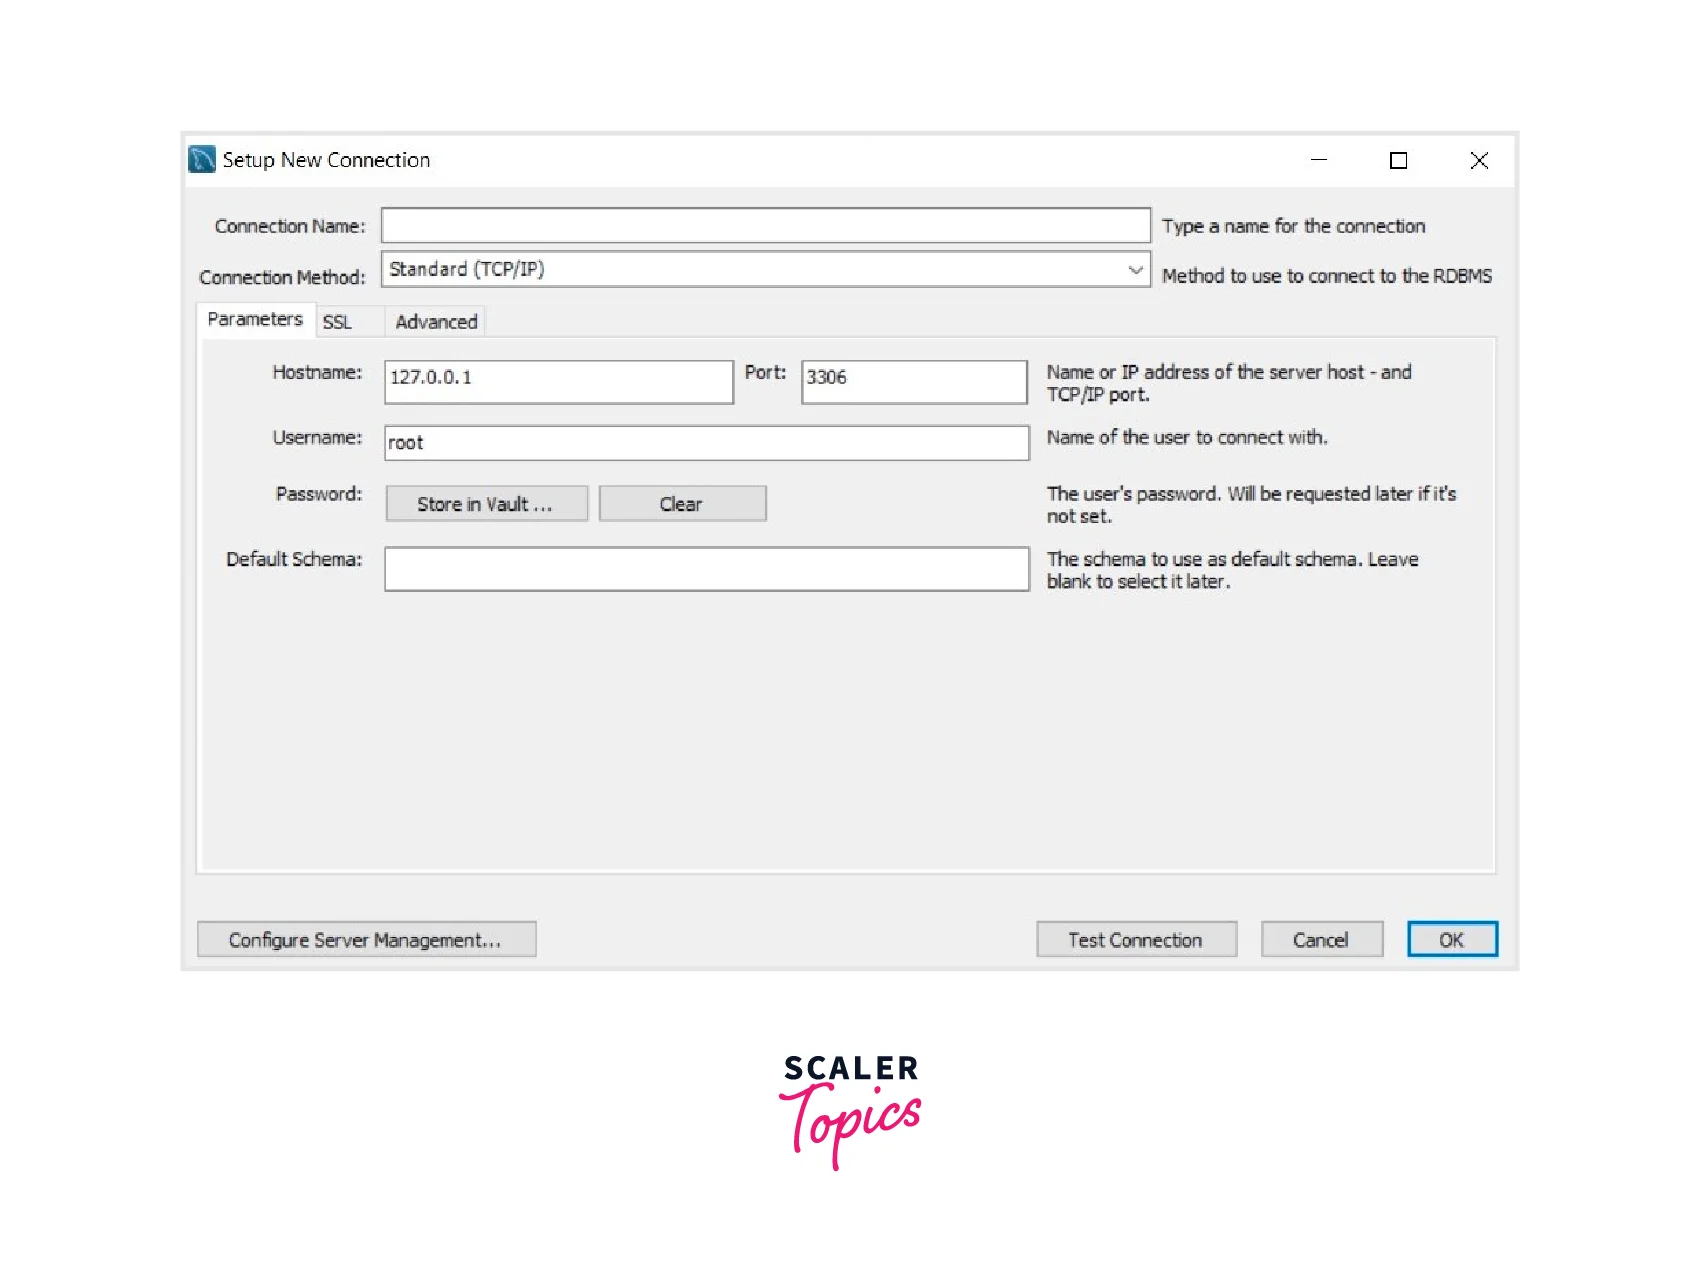Expand the Connection Method dropdown arrow
The image size is (1700, 1274).
(1135, 270)
